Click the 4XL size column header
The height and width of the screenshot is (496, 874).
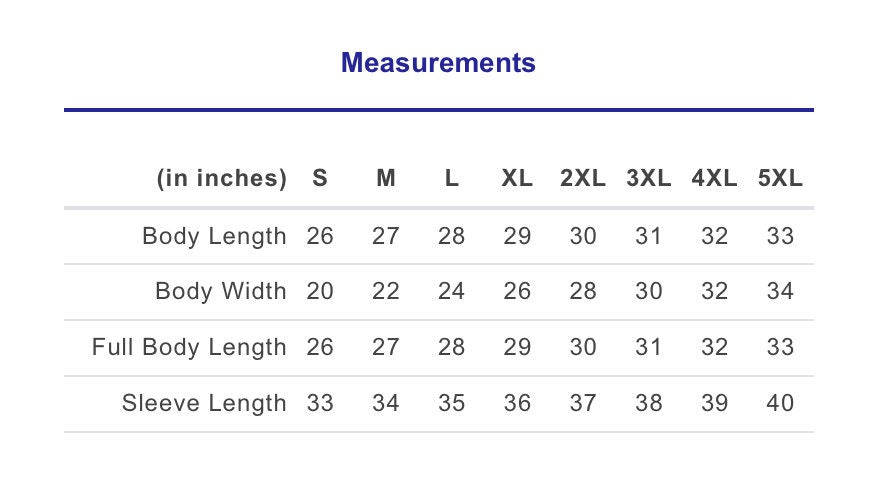[x=714, y=179]
